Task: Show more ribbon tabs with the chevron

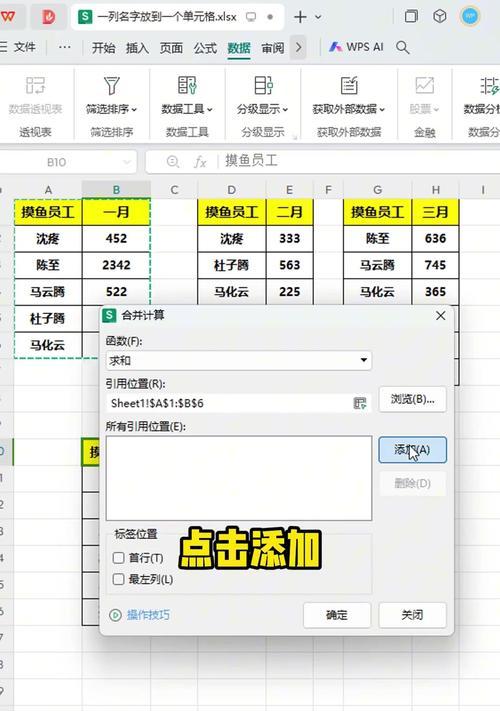Action: pyautogui.click(x=298, y=47)
